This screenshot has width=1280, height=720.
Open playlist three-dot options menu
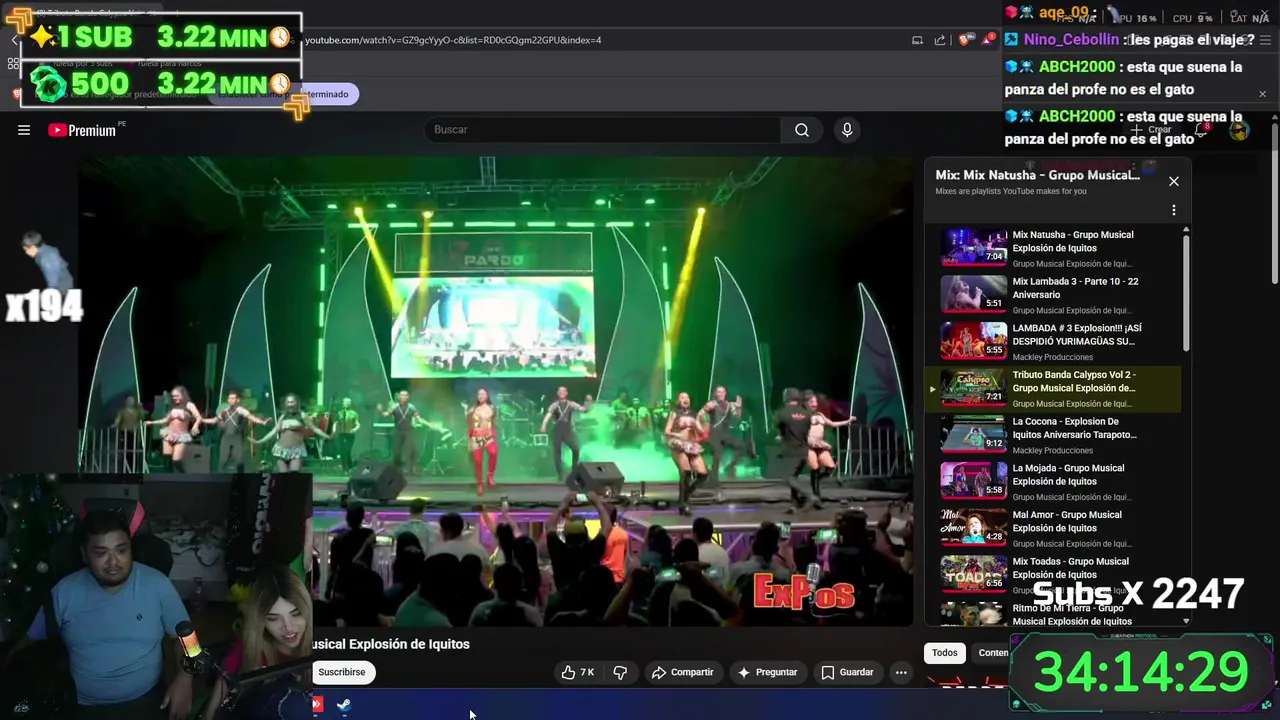click(1174, 210)
